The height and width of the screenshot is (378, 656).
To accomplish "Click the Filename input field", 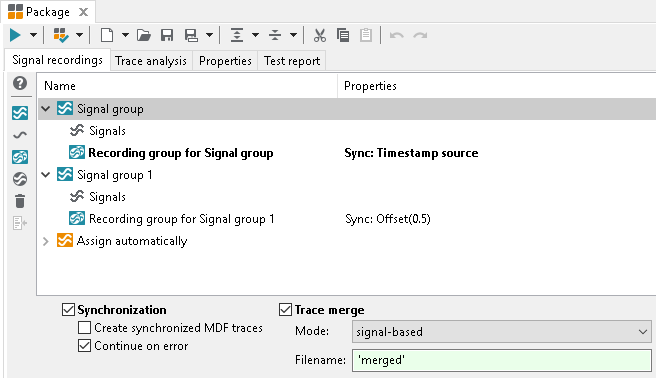I will click(x=502, y=360).
